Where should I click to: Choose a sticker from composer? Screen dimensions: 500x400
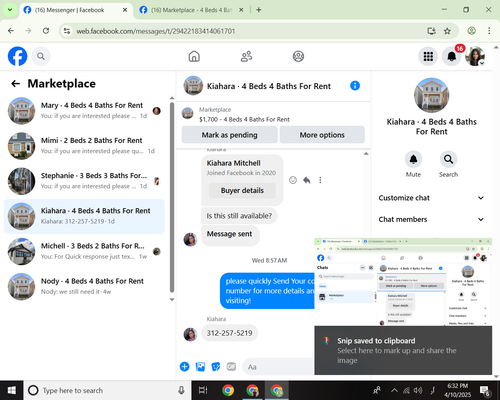tap(216, 367)
